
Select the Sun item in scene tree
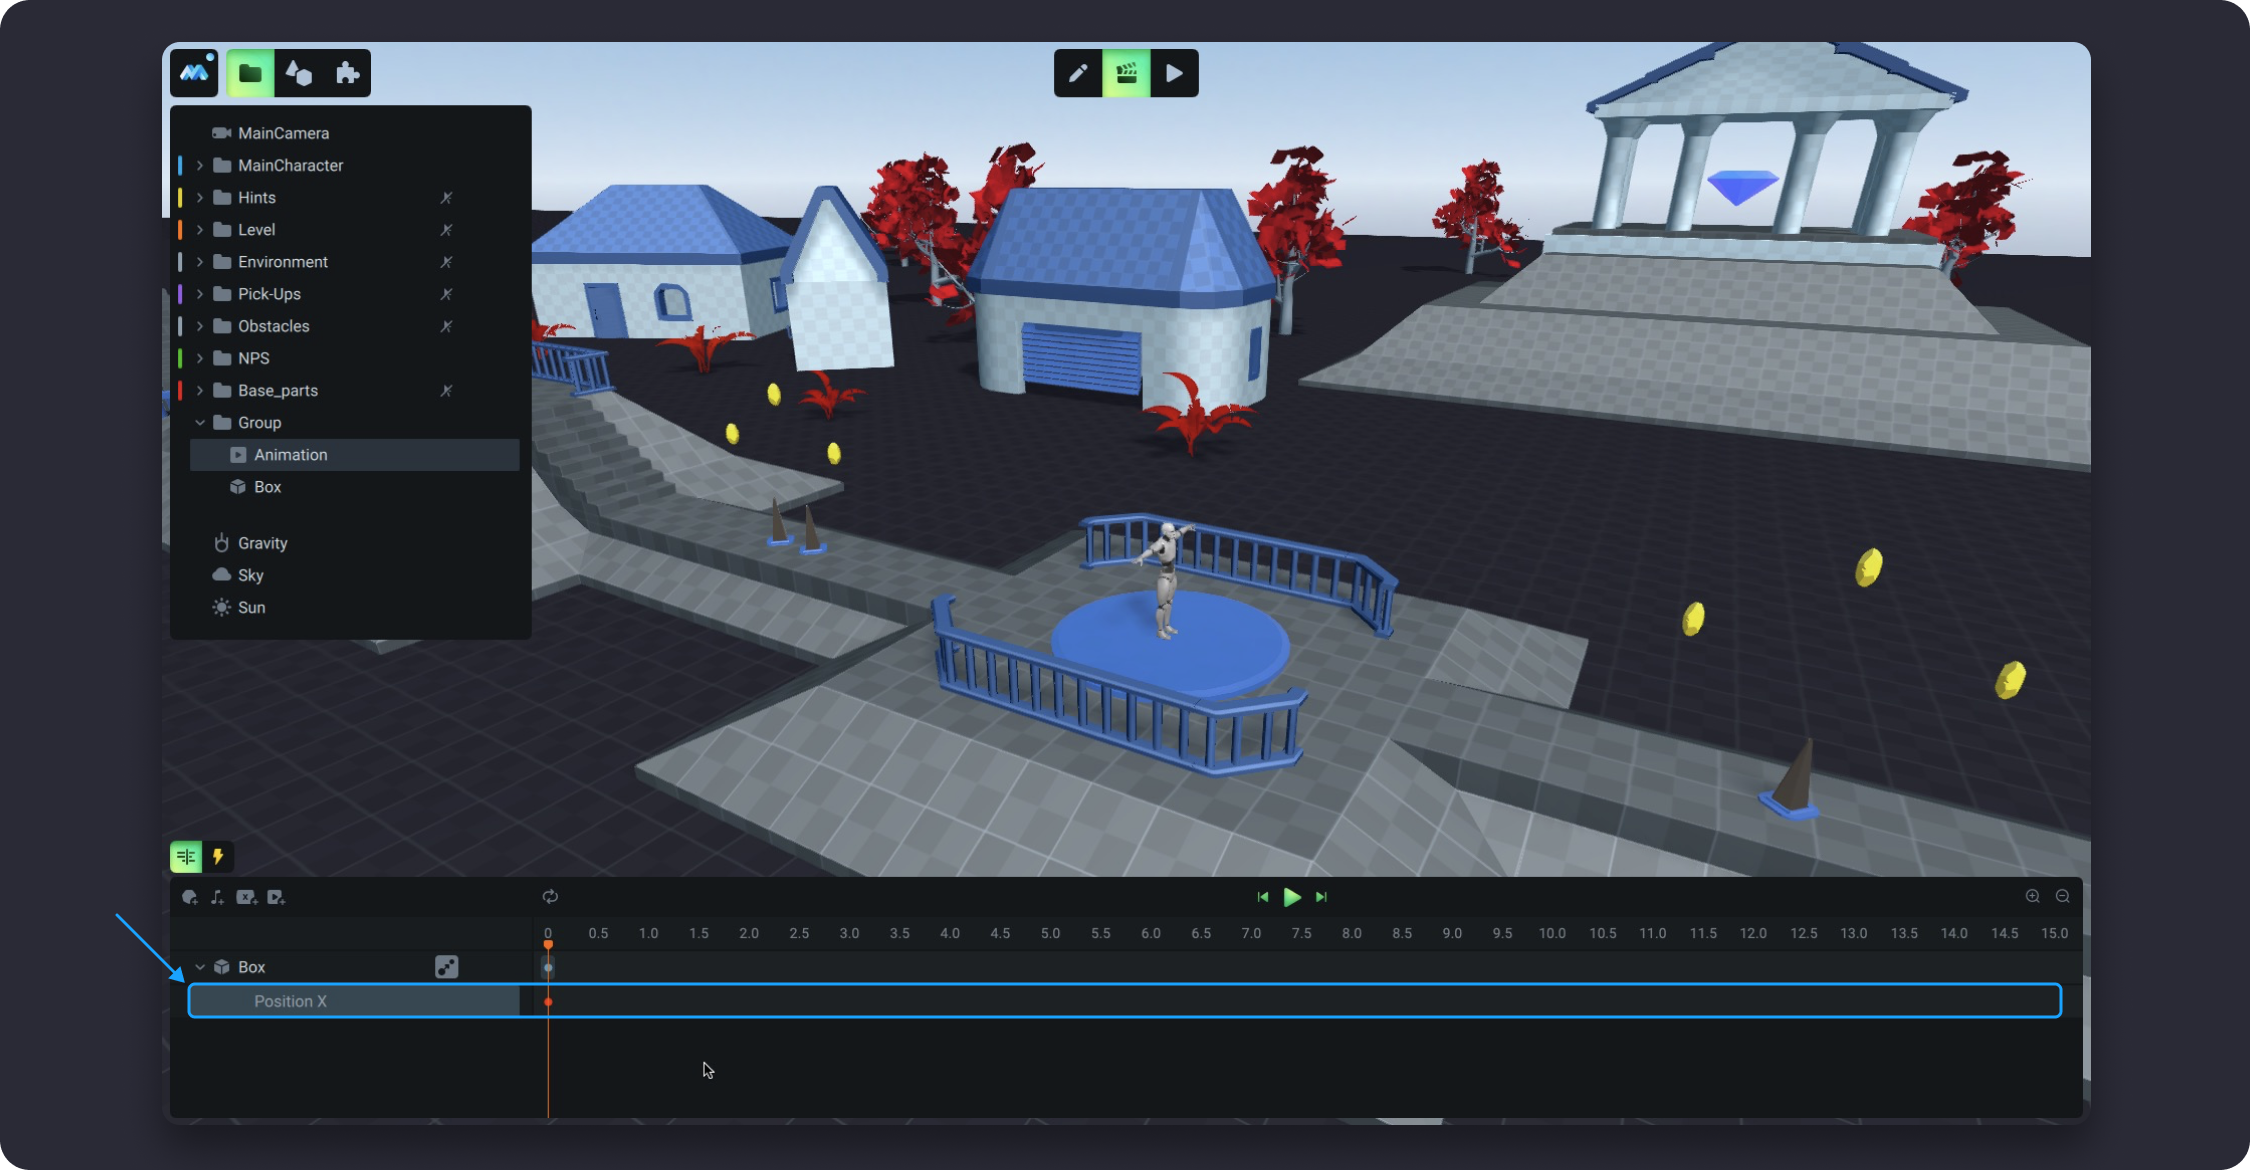coord(251,607)
